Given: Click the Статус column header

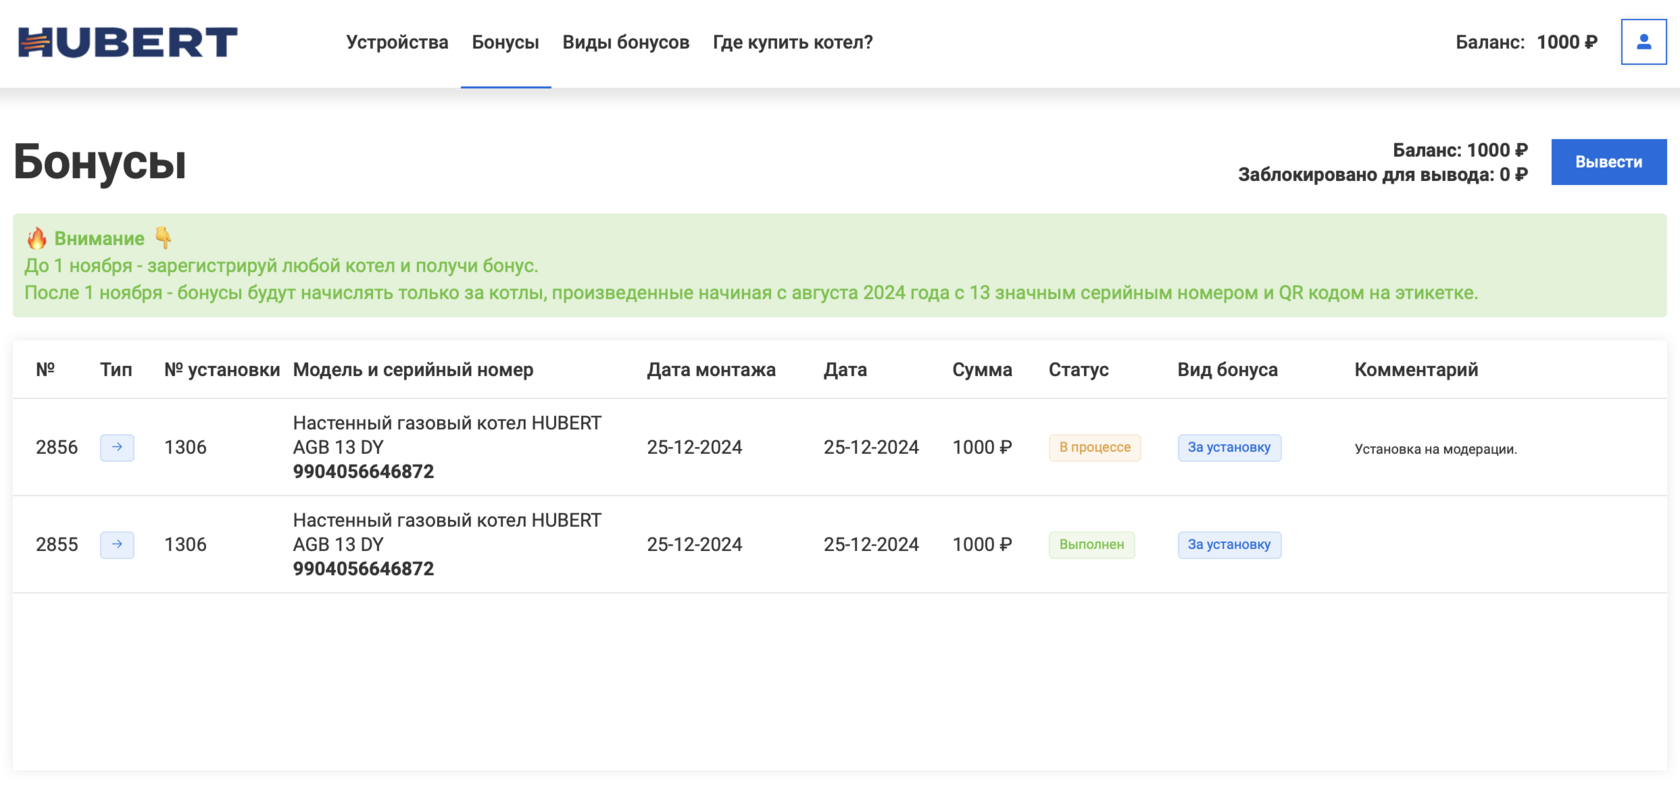Looking at the screenshot, I should [1078, 370].
